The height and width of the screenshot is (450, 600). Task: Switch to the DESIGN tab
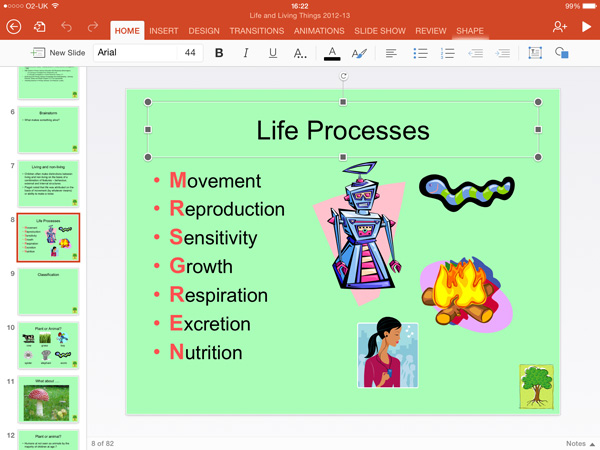click(x=204, y=31)
